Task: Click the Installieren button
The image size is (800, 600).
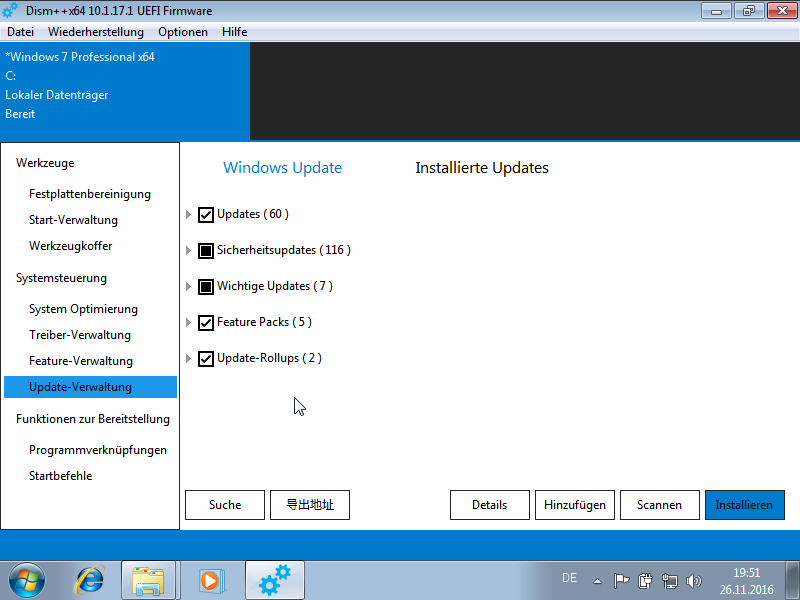Action: click(x=745, y=505)
